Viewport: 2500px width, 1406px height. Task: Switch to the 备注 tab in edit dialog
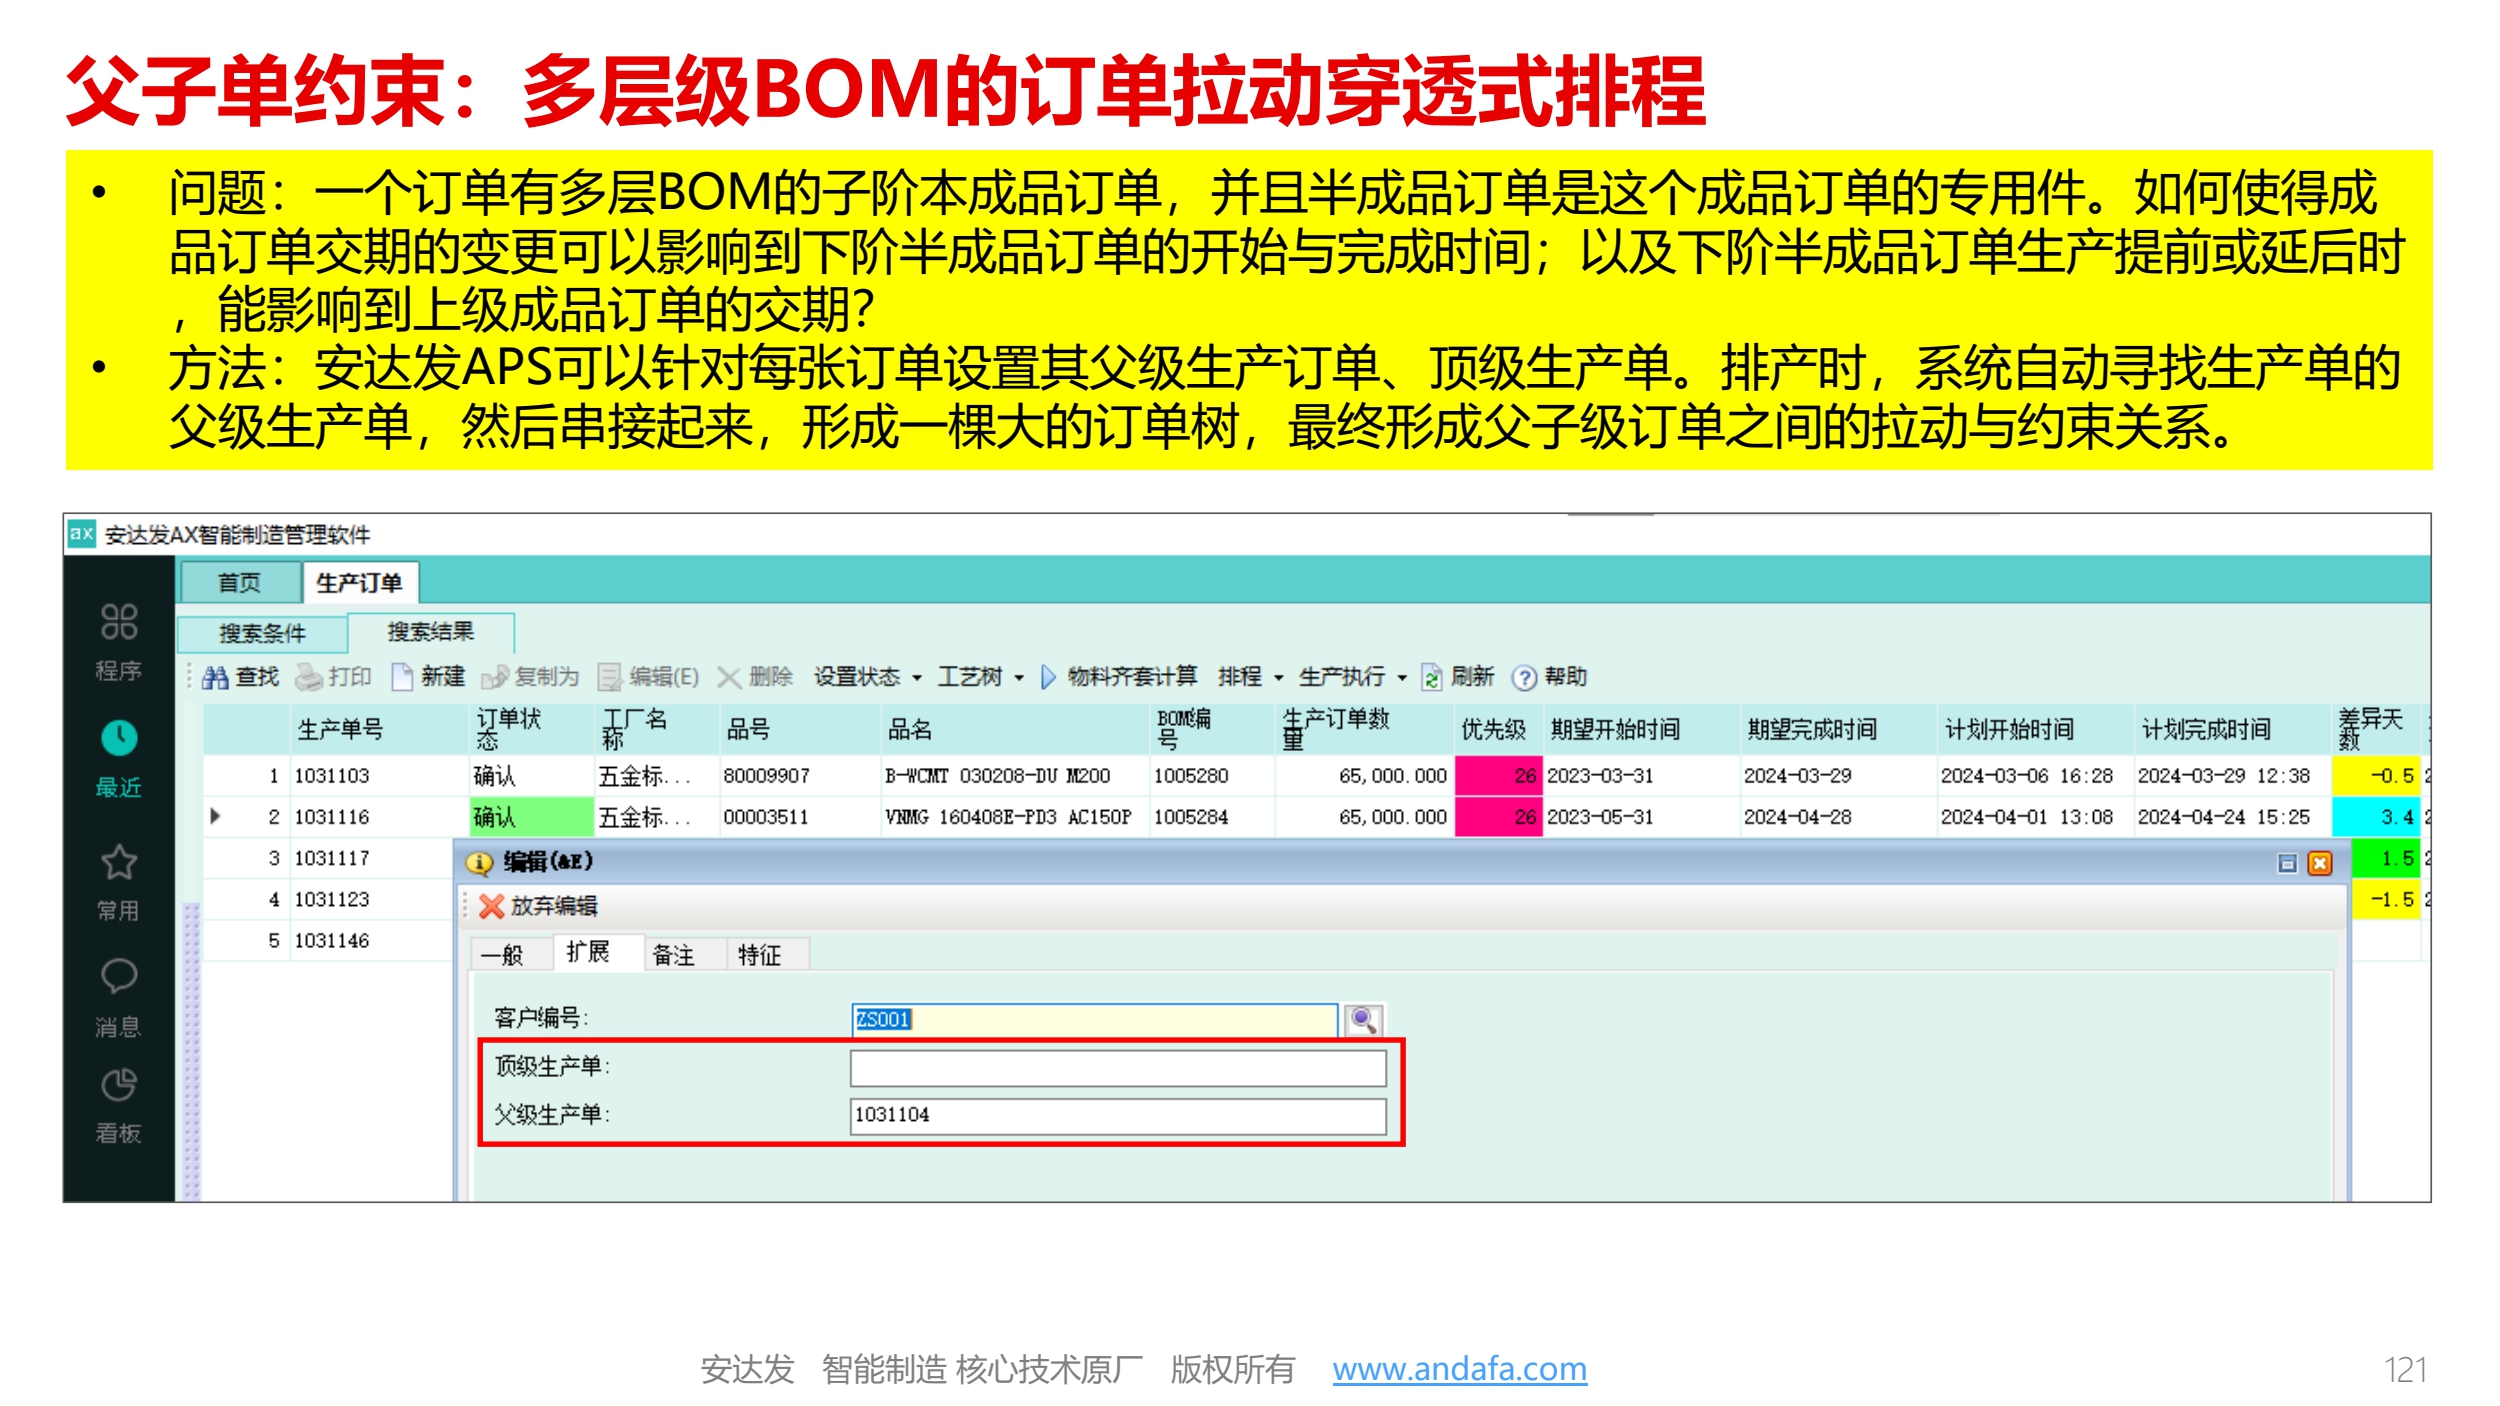(x=673, y=955)
